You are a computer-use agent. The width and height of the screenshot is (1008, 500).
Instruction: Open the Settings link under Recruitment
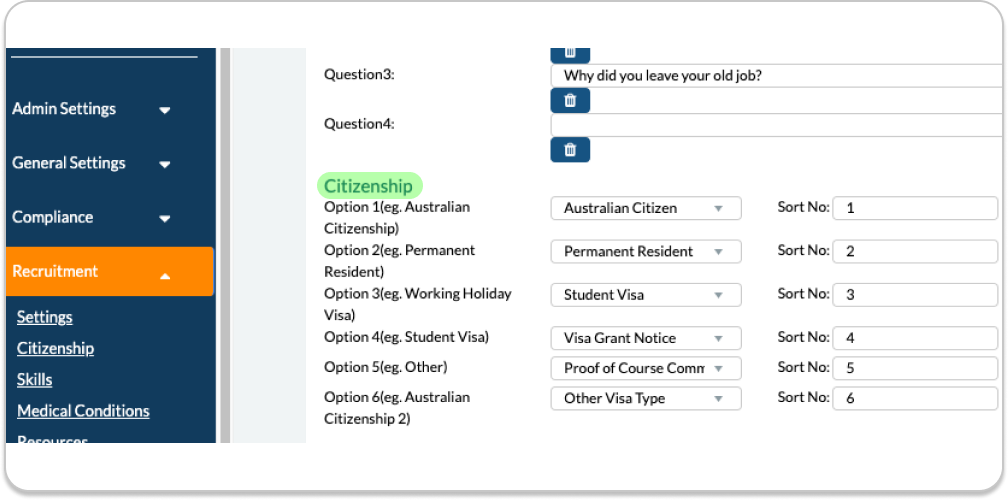(45, 317)
